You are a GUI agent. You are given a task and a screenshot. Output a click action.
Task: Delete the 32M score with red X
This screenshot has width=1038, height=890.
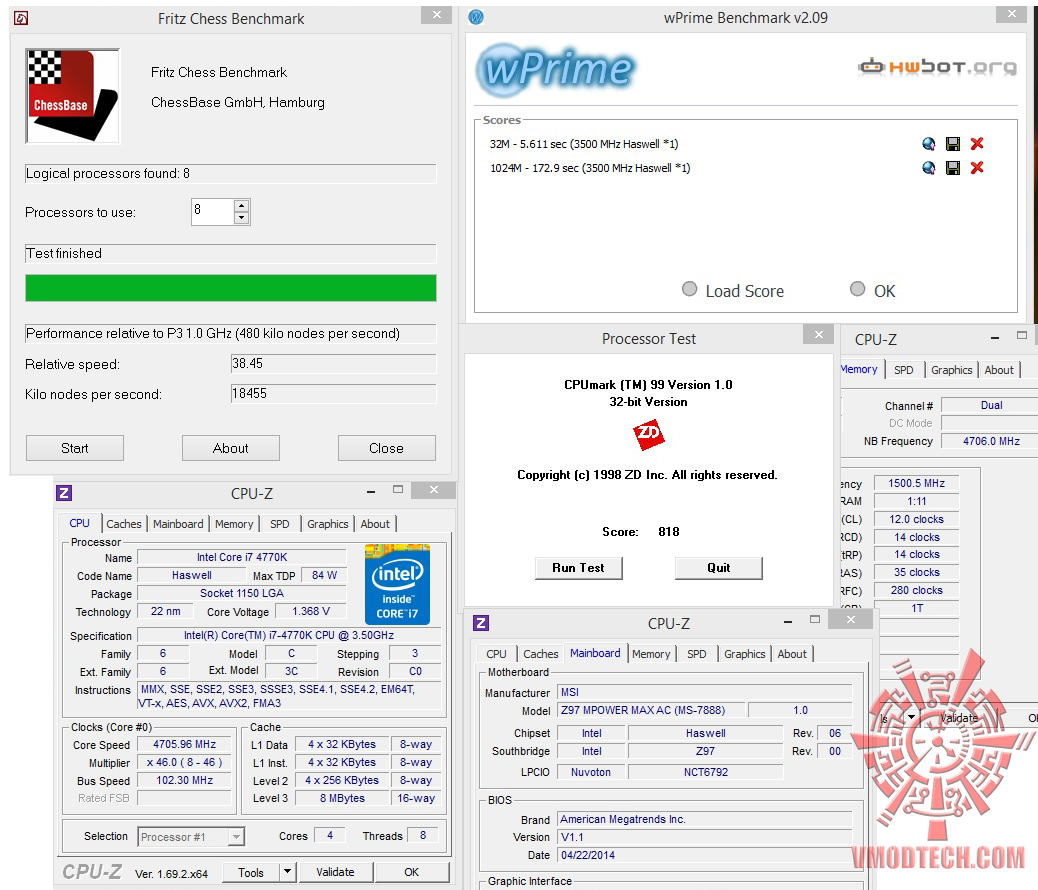(976, 143)
